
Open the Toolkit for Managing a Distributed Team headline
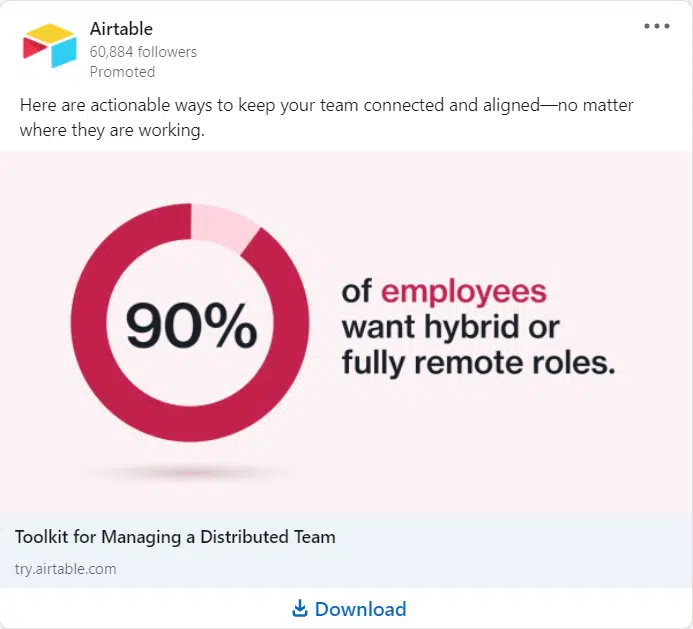click(175, 537)
